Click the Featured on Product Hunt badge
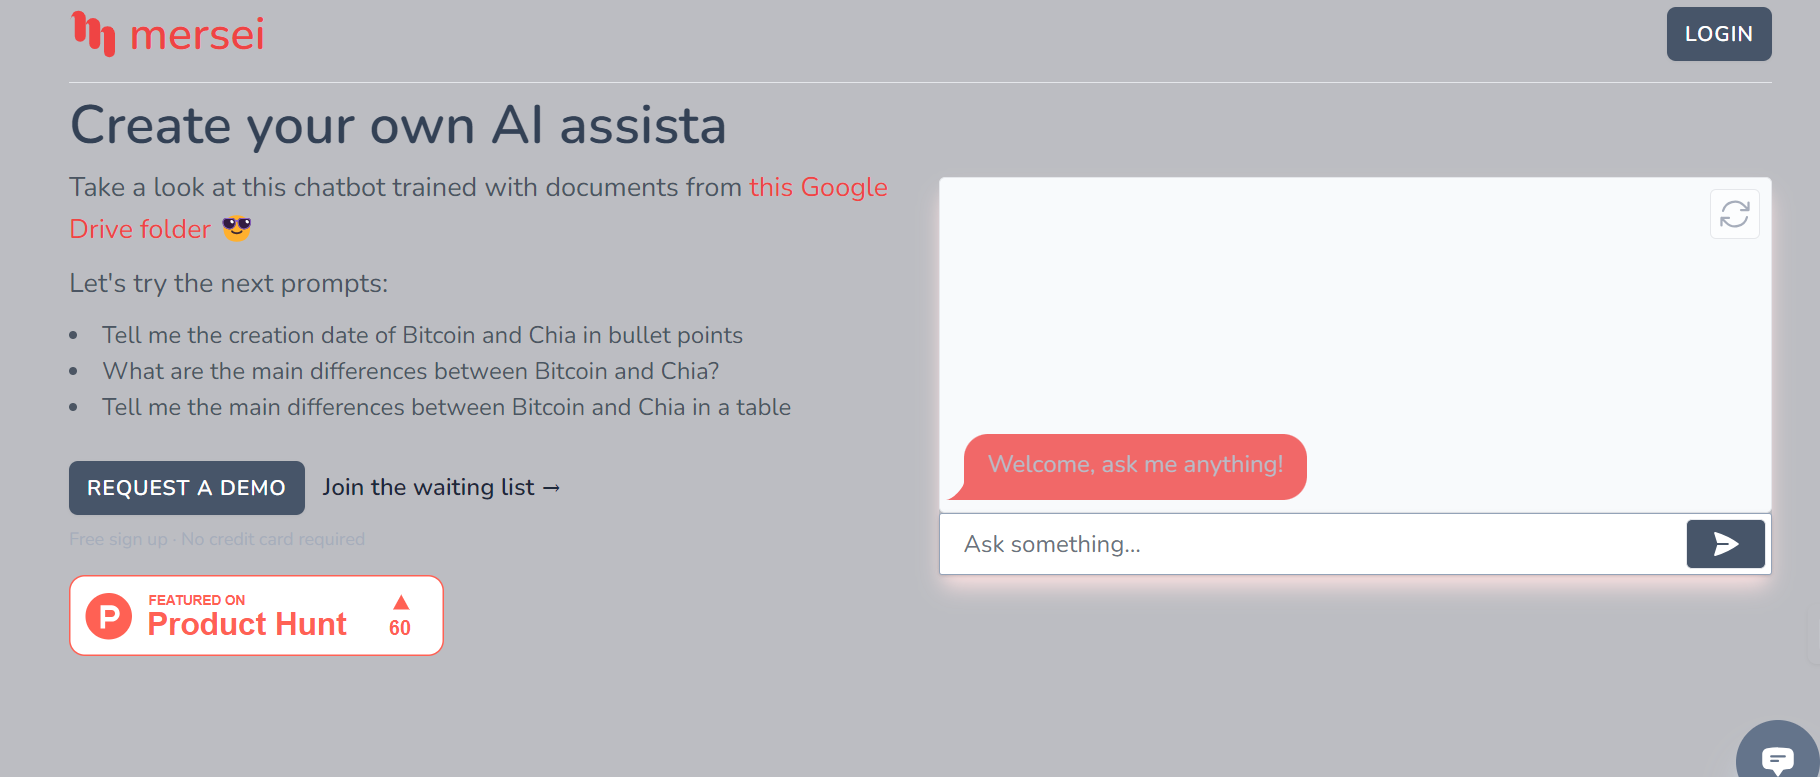This screenshot has width=1820, height=777. pos(255,615)
